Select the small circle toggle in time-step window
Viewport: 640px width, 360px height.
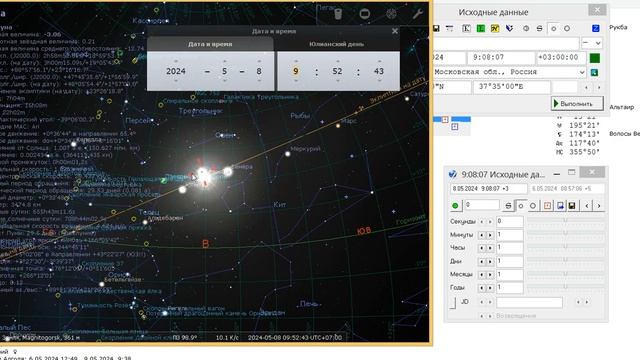(520, 206)
